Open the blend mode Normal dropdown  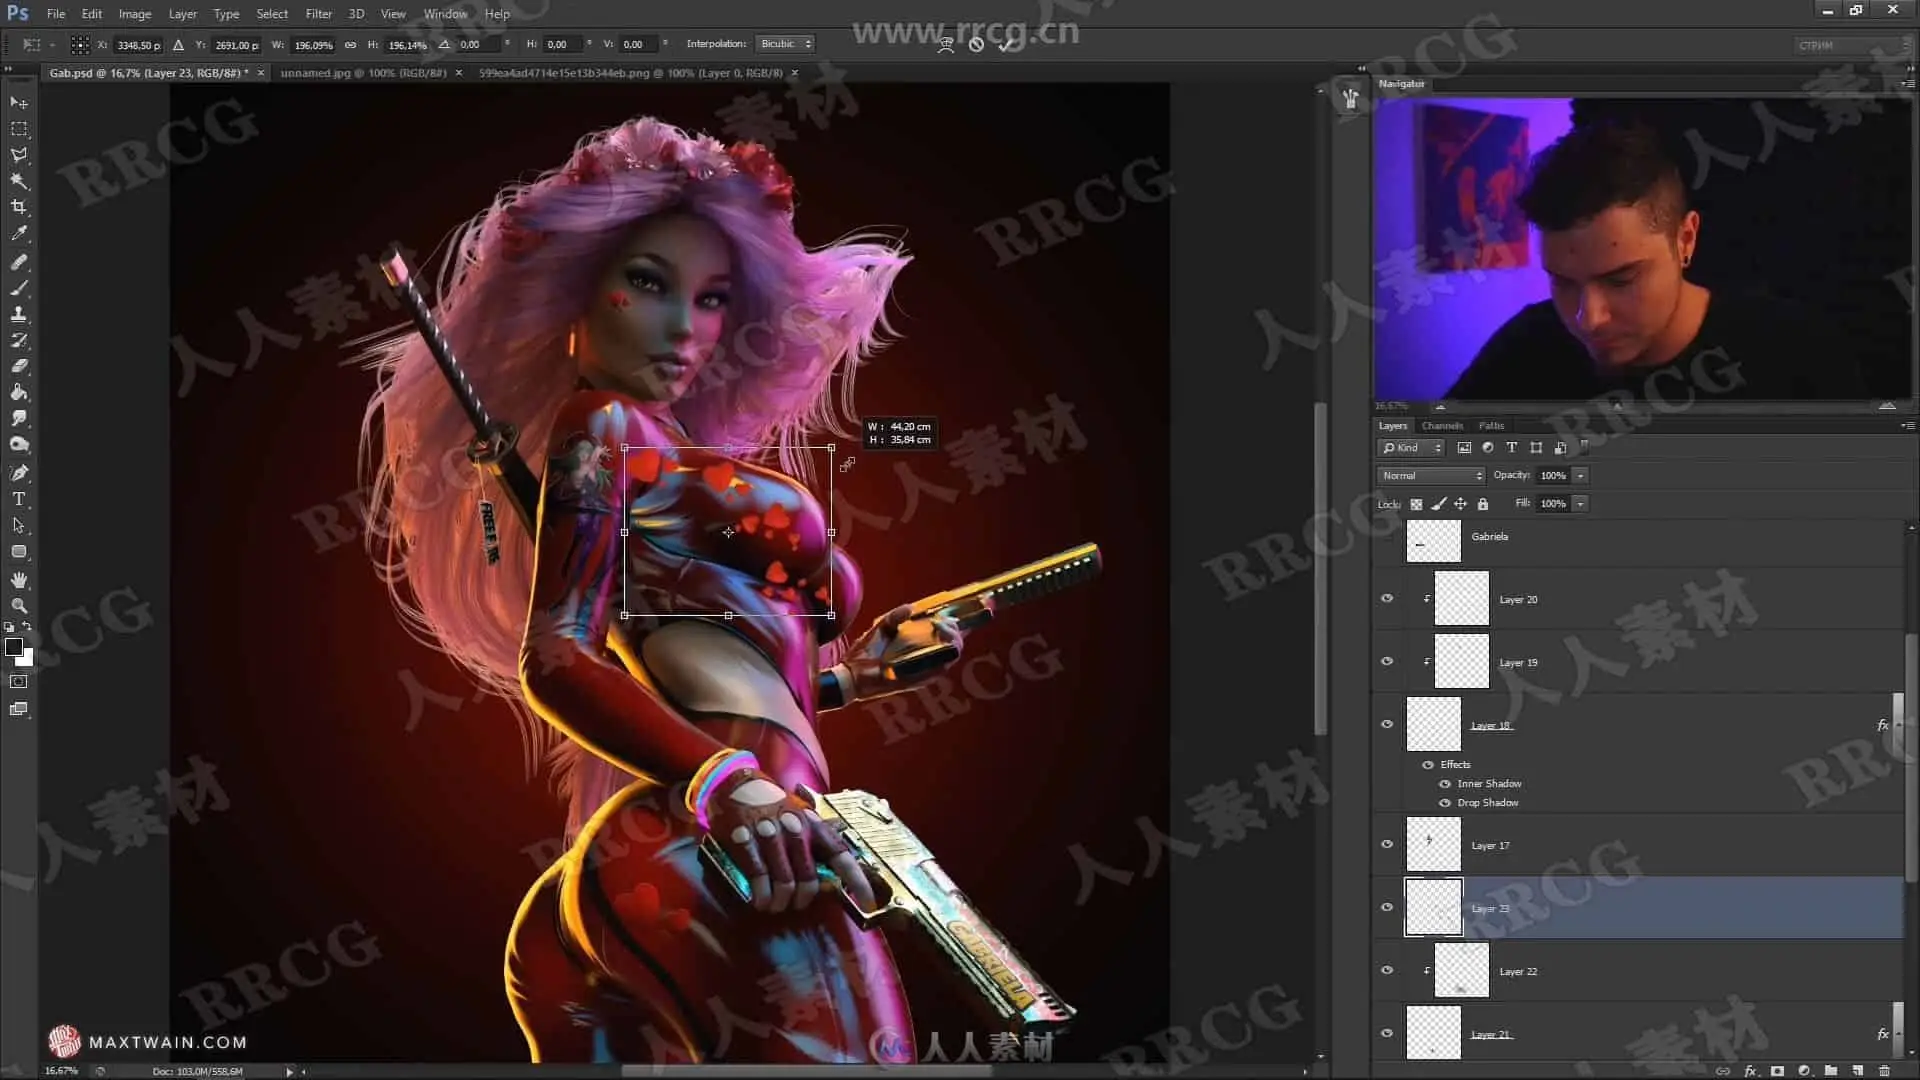(x=1431, y=475)
